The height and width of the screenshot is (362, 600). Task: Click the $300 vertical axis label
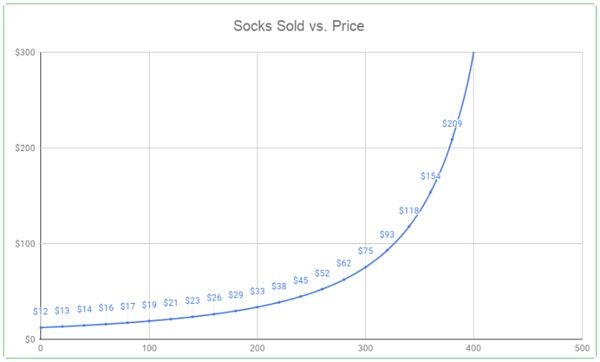tap(25, 52)
